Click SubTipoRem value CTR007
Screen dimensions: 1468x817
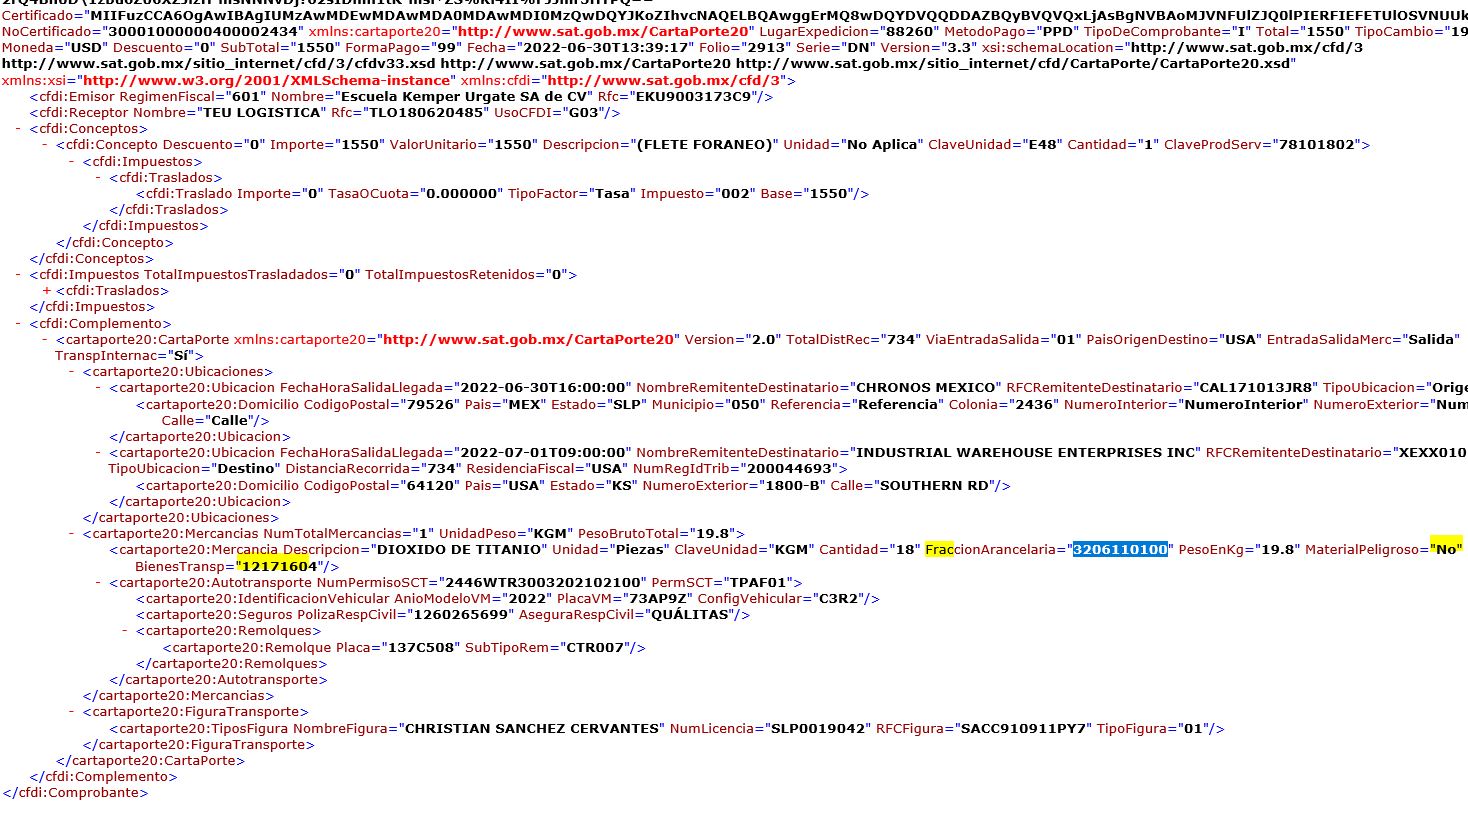click(595, 648)
